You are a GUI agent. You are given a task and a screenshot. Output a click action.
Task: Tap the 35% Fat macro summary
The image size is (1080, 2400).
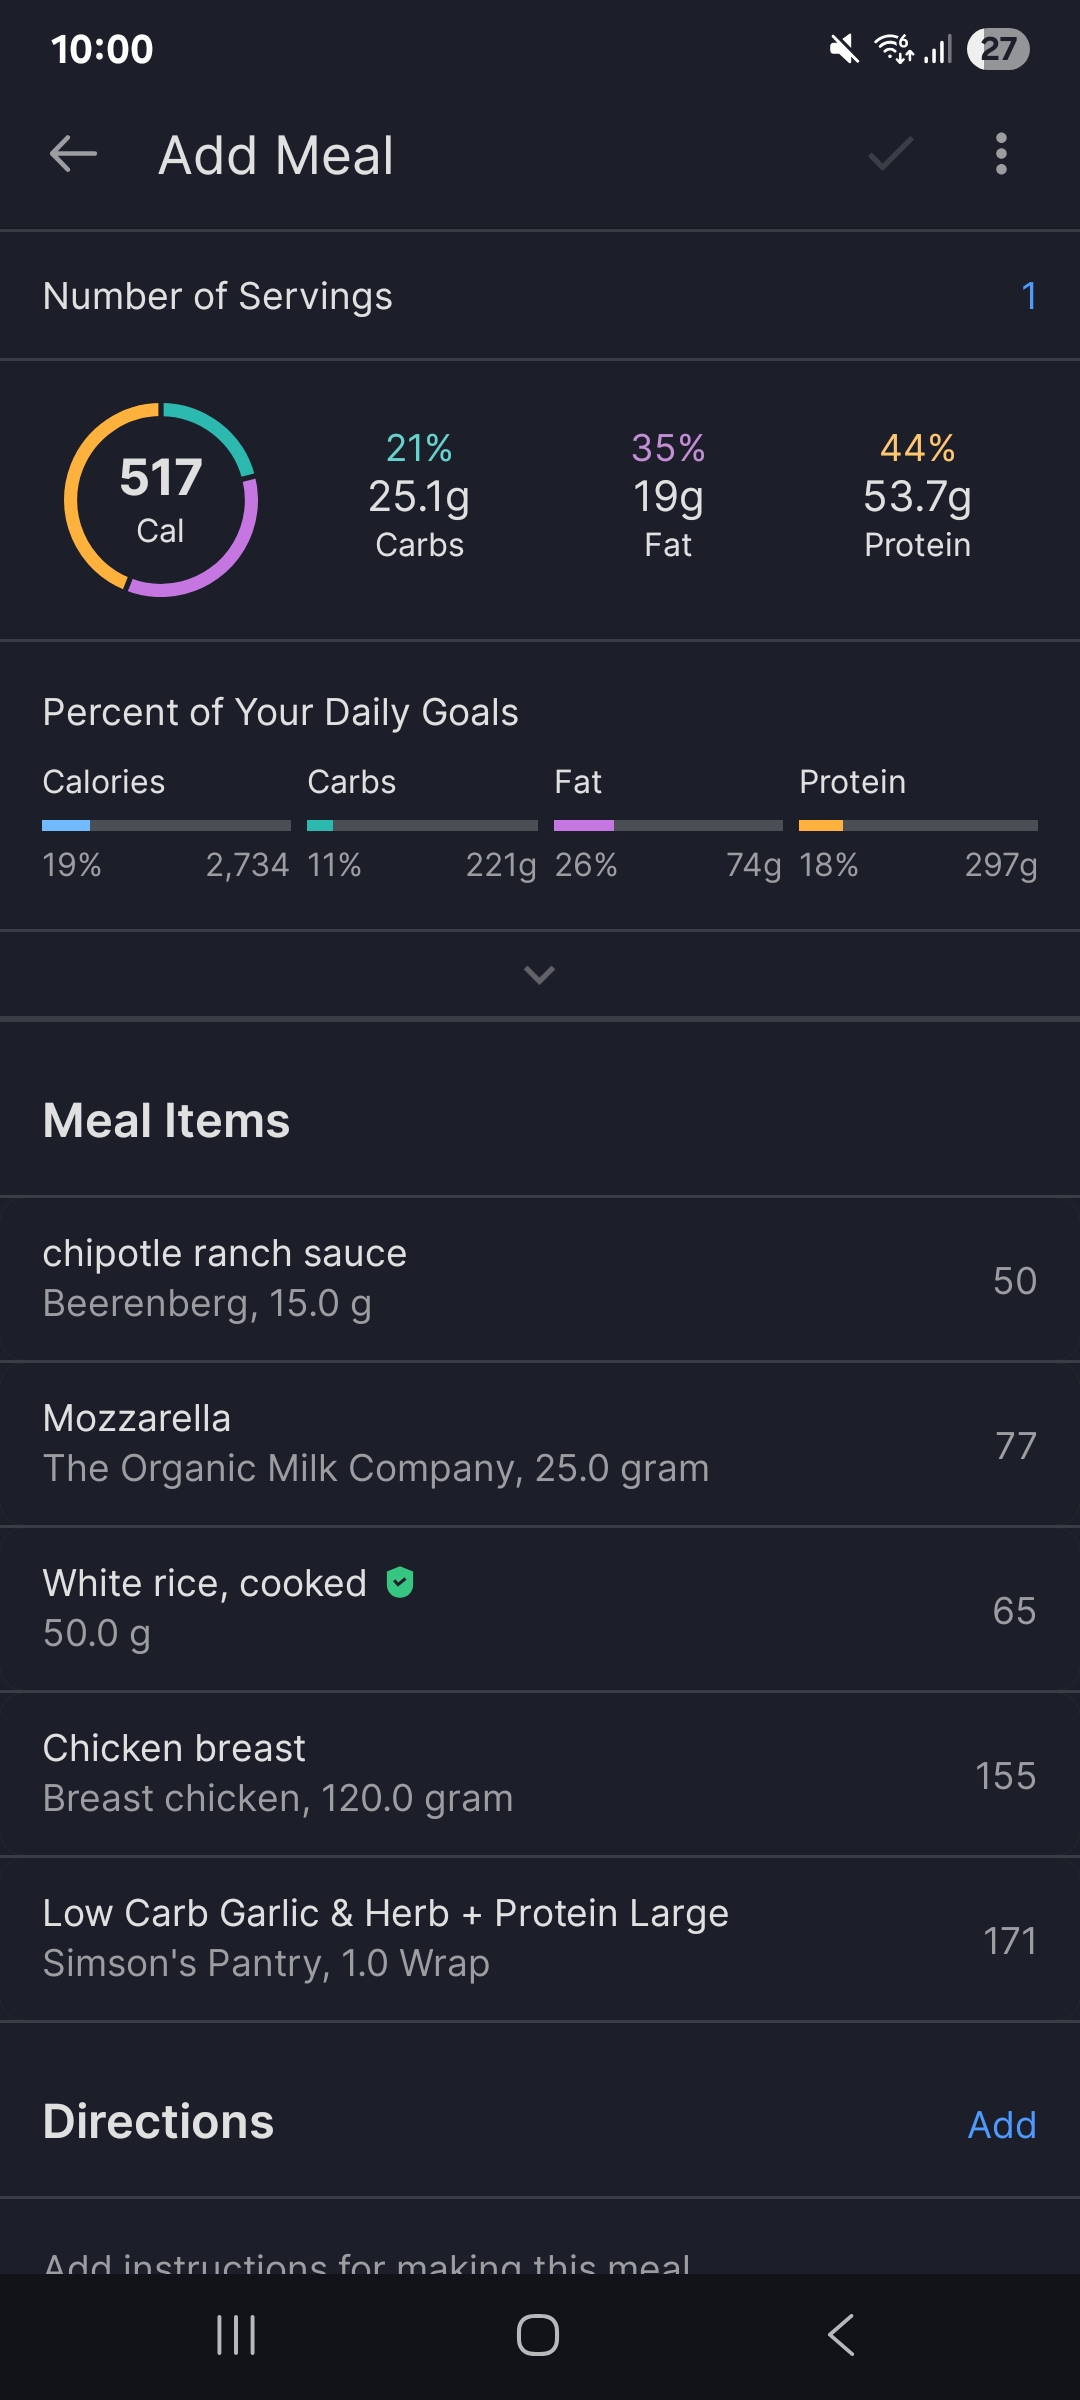668,496
